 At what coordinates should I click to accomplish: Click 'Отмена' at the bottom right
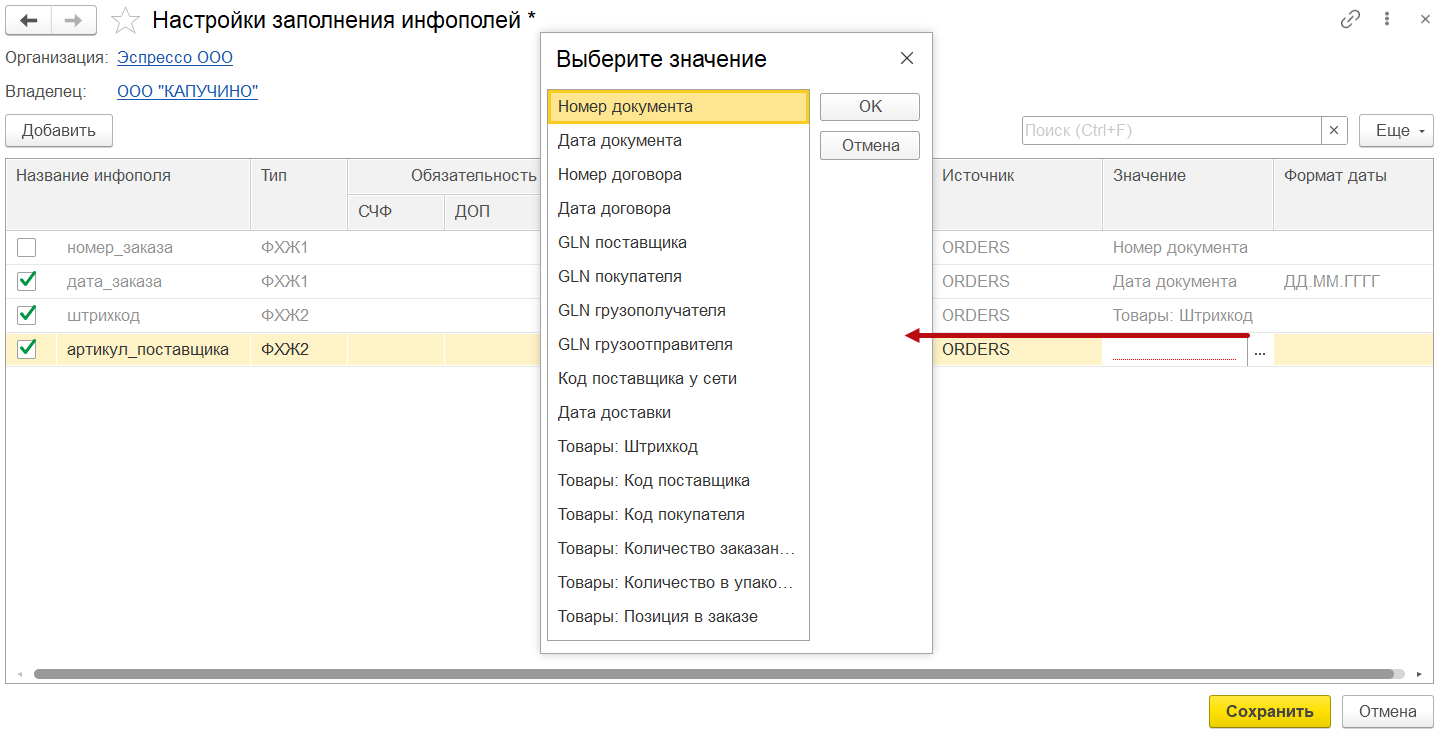[1387, 712]
